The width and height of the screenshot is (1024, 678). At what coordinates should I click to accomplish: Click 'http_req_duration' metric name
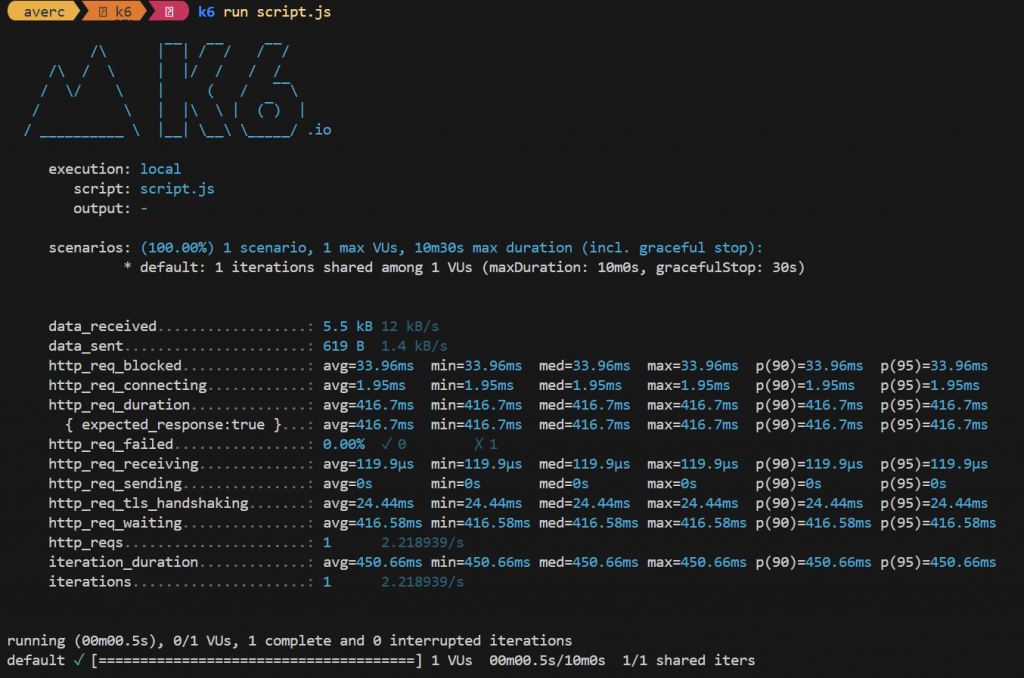[119, 405]
